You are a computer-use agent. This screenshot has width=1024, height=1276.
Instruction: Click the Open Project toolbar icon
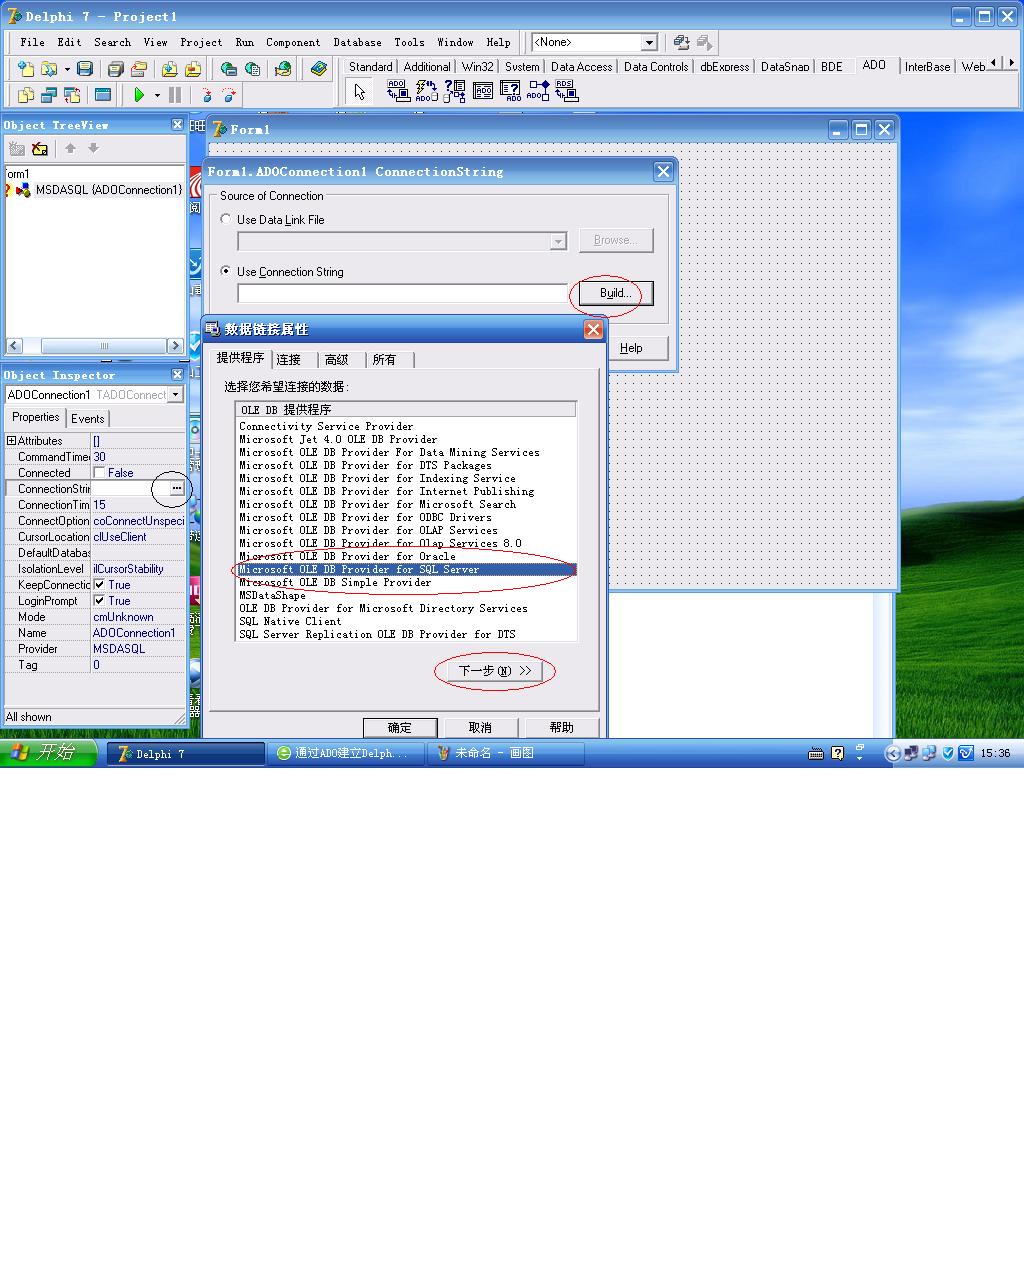(x=139, y=69)
